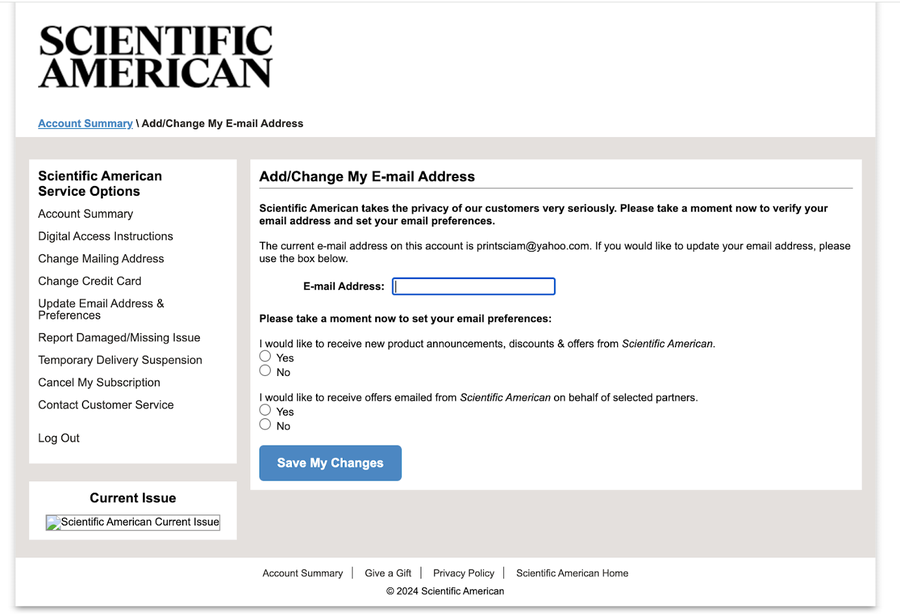900x614 pixels.
Task: Click Cancel My Subscription
Action: click(x=99, y=383)
